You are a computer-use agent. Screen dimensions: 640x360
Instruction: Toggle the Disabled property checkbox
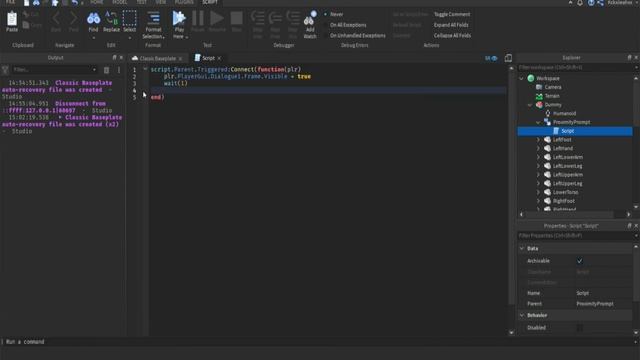click(x=580, y=327)
